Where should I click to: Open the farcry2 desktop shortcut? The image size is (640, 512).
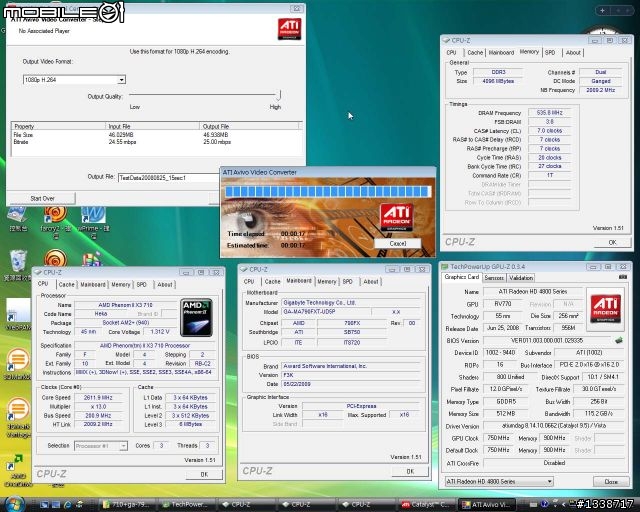56,223
